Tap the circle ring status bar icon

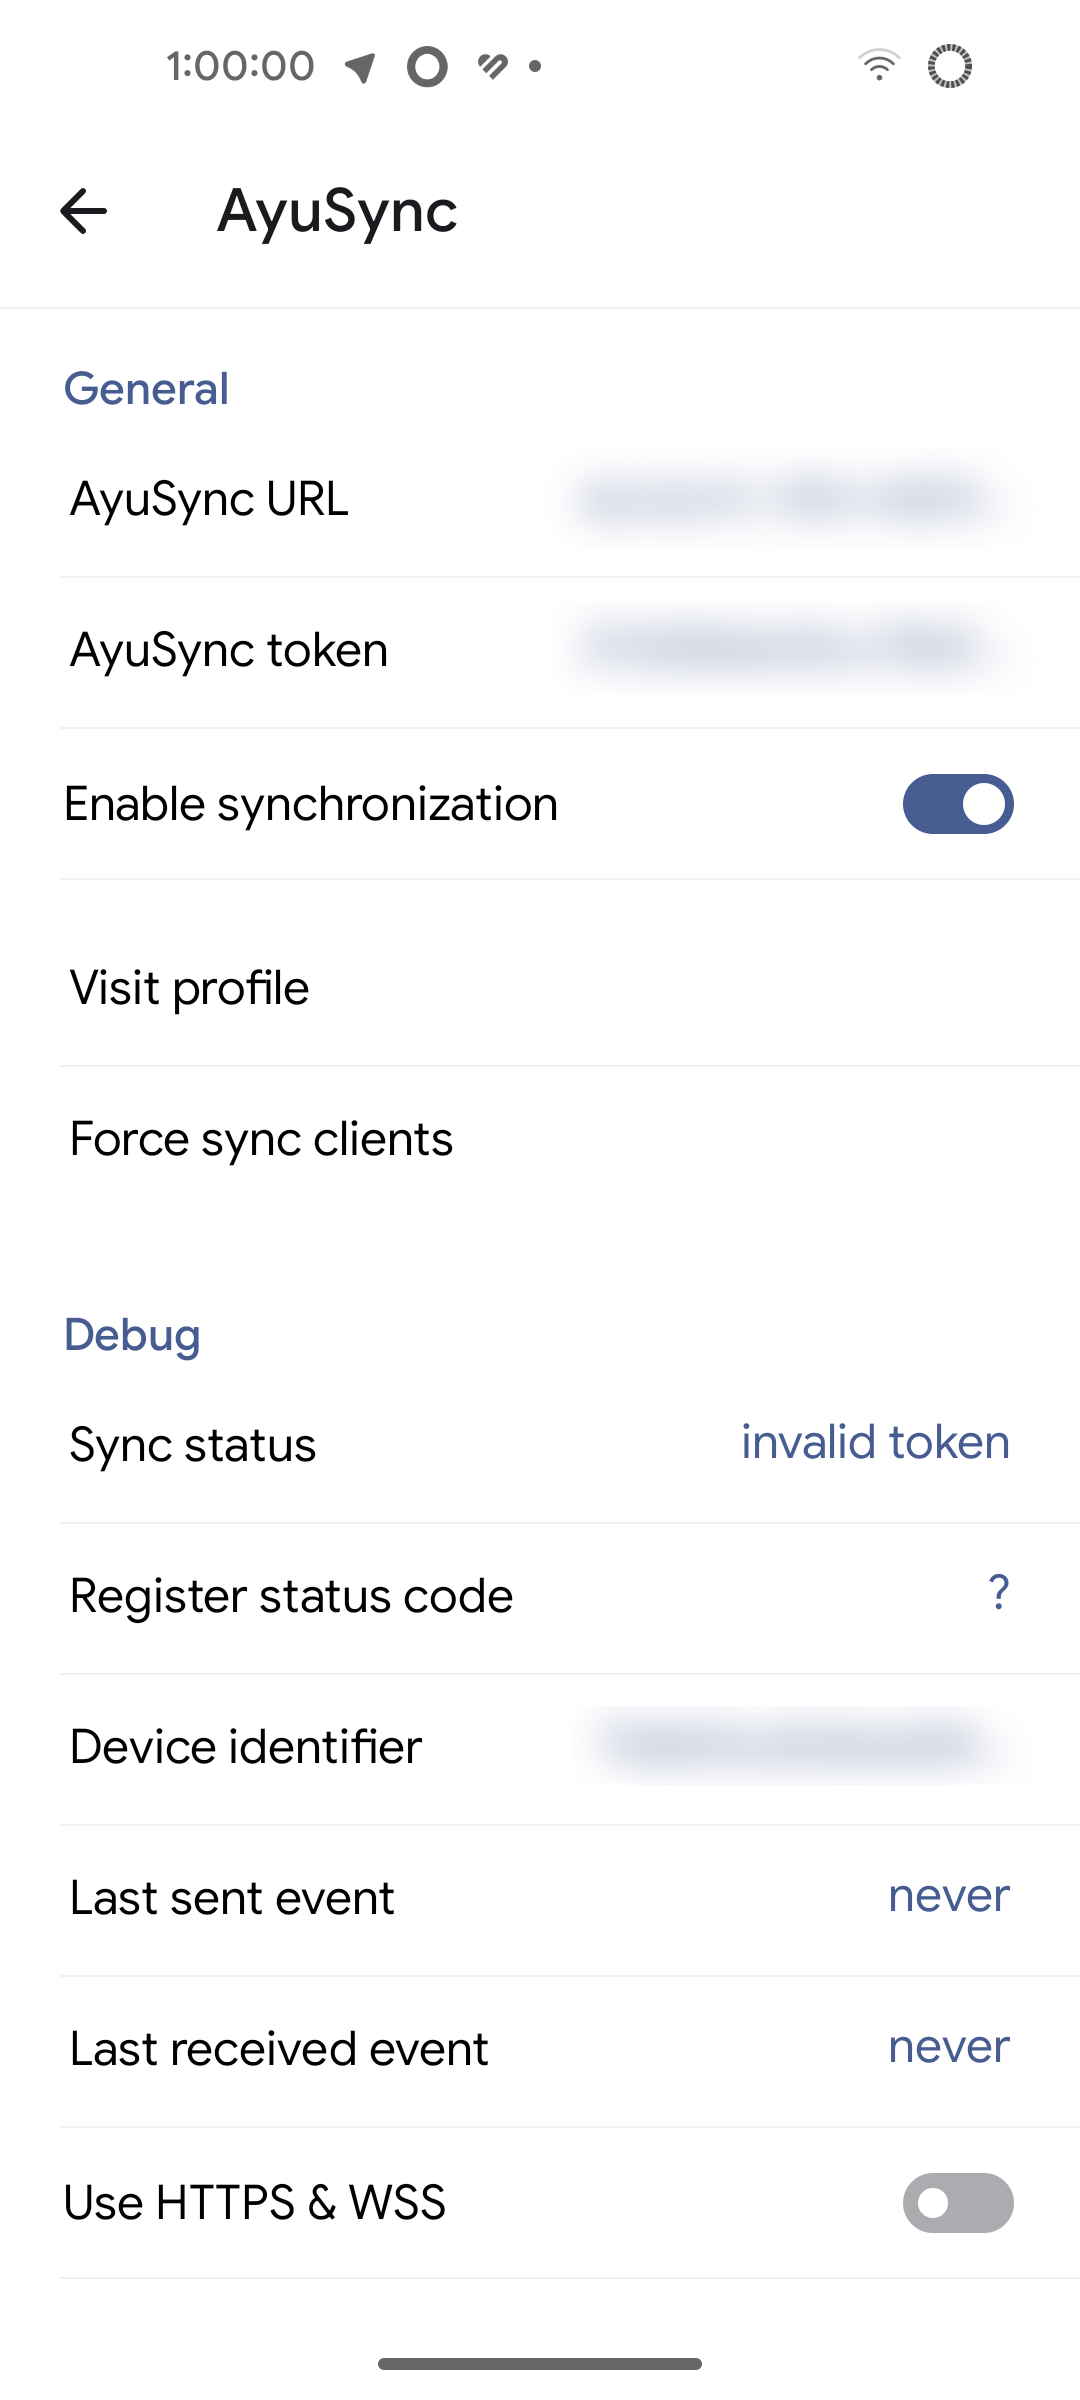[x=427, y=67]
